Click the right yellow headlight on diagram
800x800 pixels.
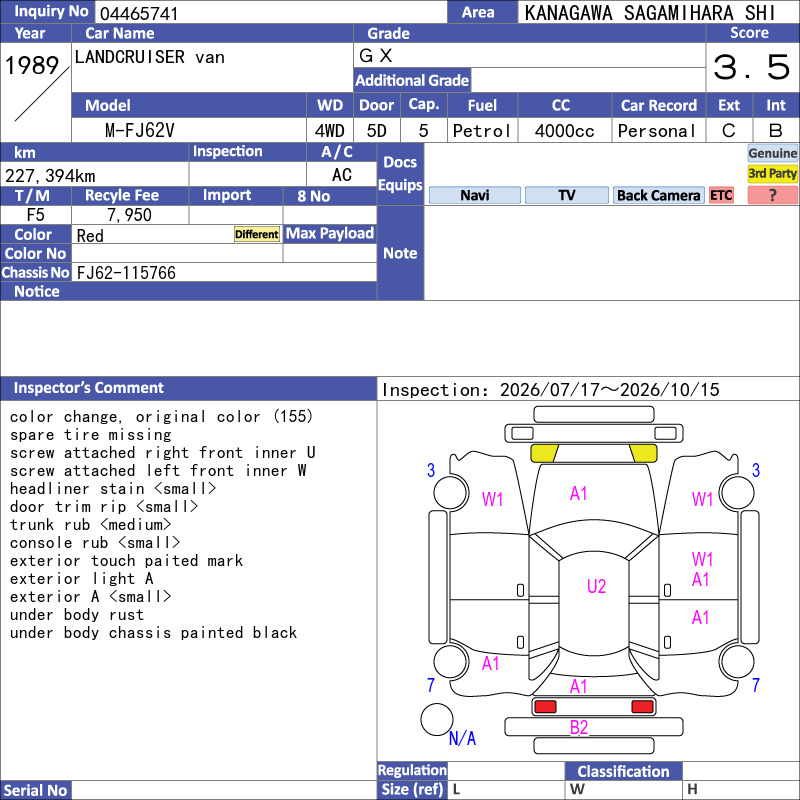click(x=643, y=453)
